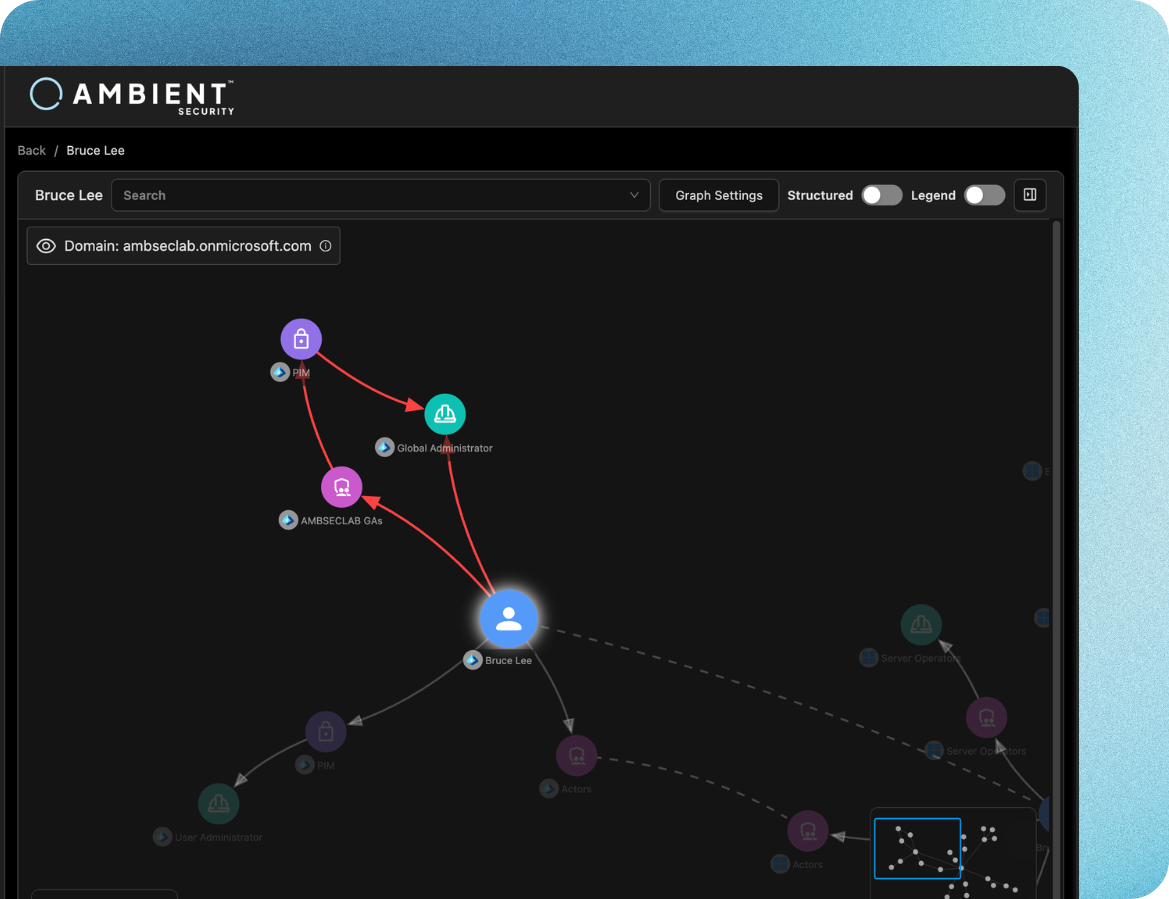The width and height of the screenshot is (1169, 899).
Task: Click the domain ambseclab.onmicrosoft.com label
Action: (x=188, y=246)
